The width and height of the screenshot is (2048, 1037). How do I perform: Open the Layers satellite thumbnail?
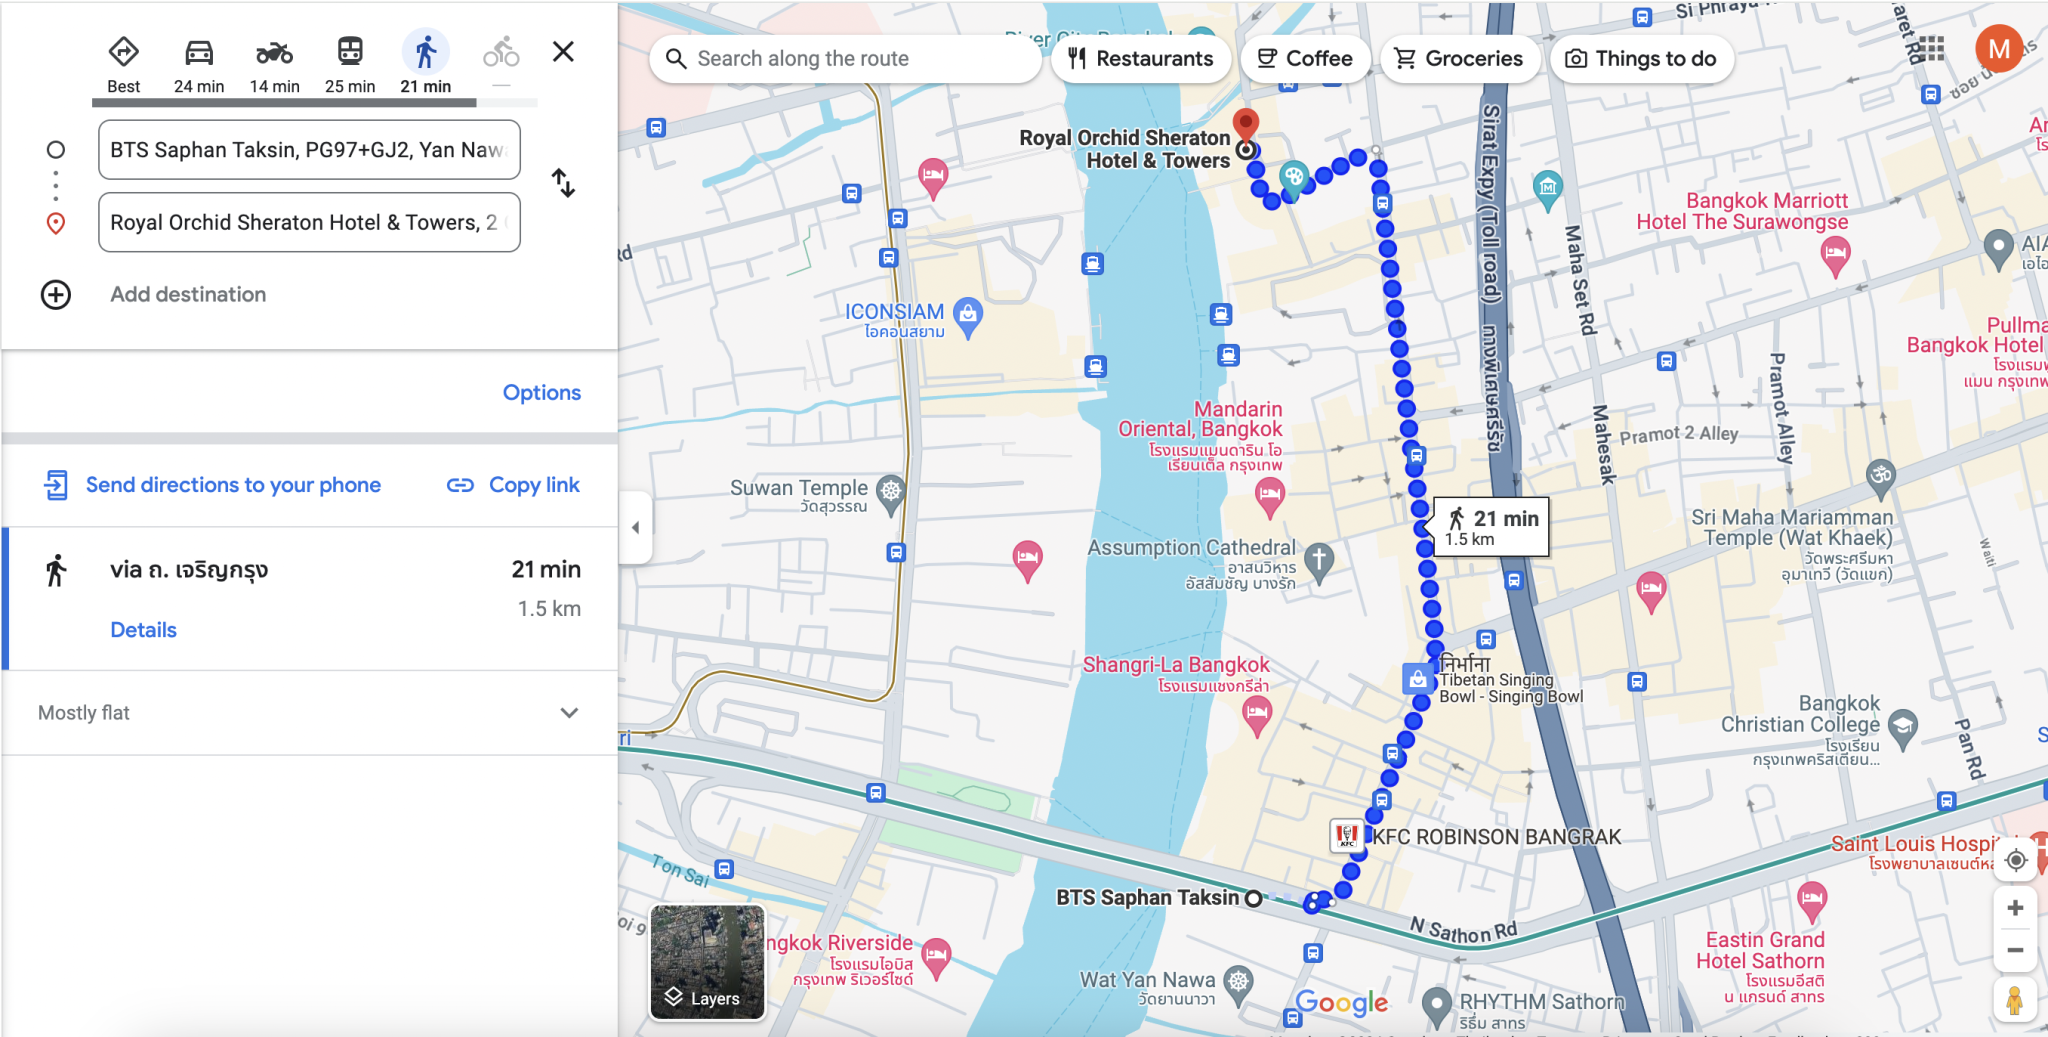pos(708,962)
